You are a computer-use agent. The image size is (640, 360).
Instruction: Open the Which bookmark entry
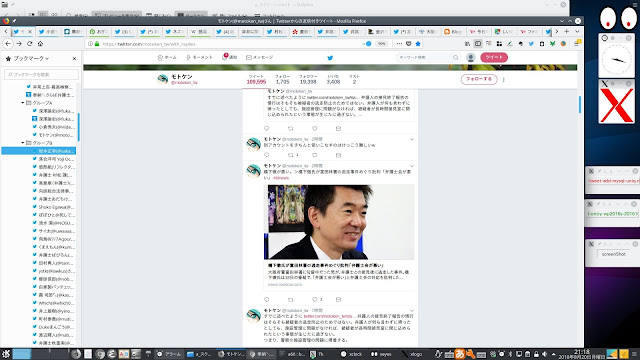(53, 303)
